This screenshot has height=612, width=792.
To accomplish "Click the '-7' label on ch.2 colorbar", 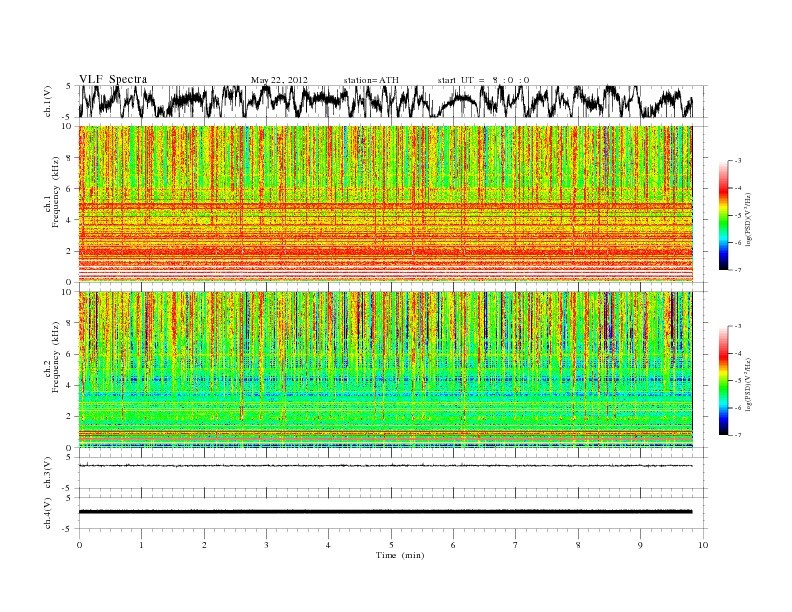I will (x=738, y=435).
